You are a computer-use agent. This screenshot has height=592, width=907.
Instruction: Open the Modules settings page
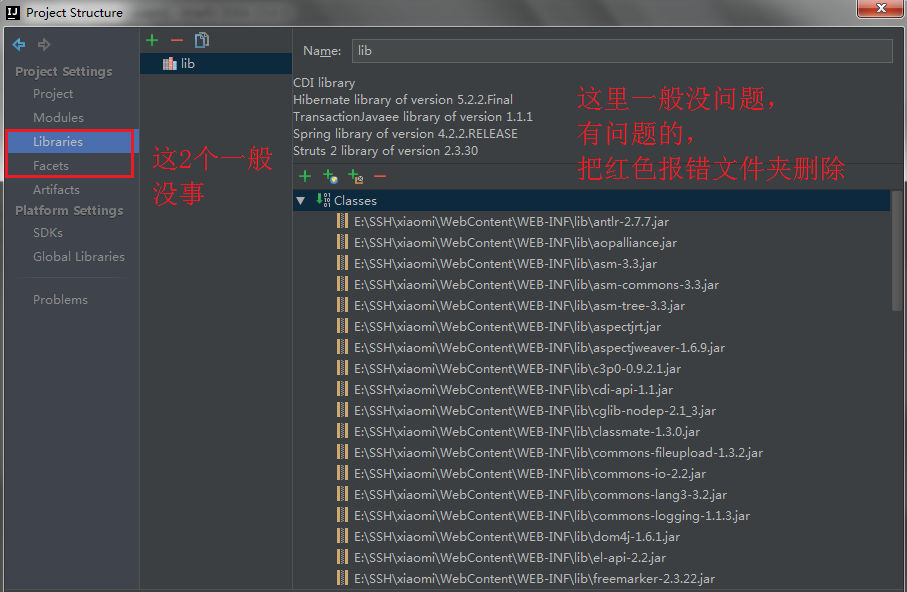click(x=58, y=117)
